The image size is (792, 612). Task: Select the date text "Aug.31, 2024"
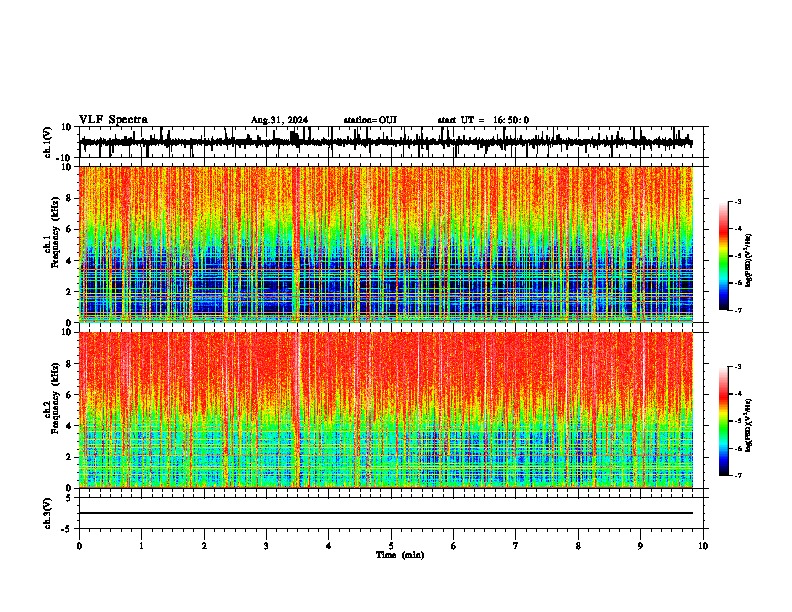point(279,120)
